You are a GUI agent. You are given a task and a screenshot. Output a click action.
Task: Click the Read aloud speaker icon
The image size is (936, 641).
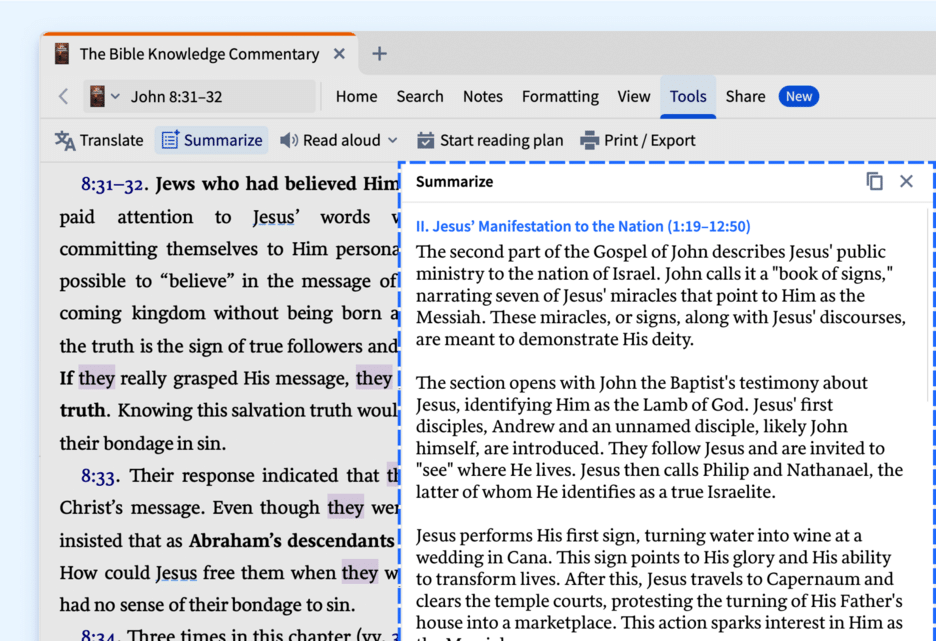tap(290, 140)
